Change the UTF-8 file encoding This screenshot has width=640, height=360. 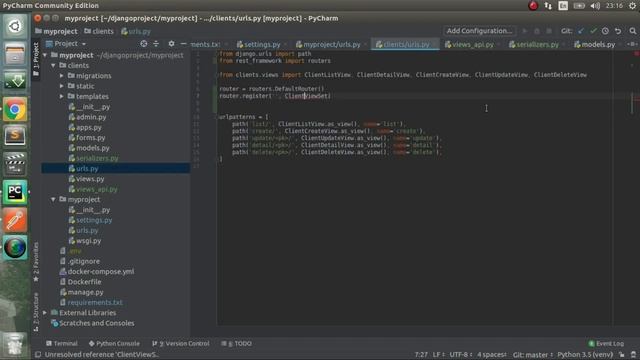[461, 354]
